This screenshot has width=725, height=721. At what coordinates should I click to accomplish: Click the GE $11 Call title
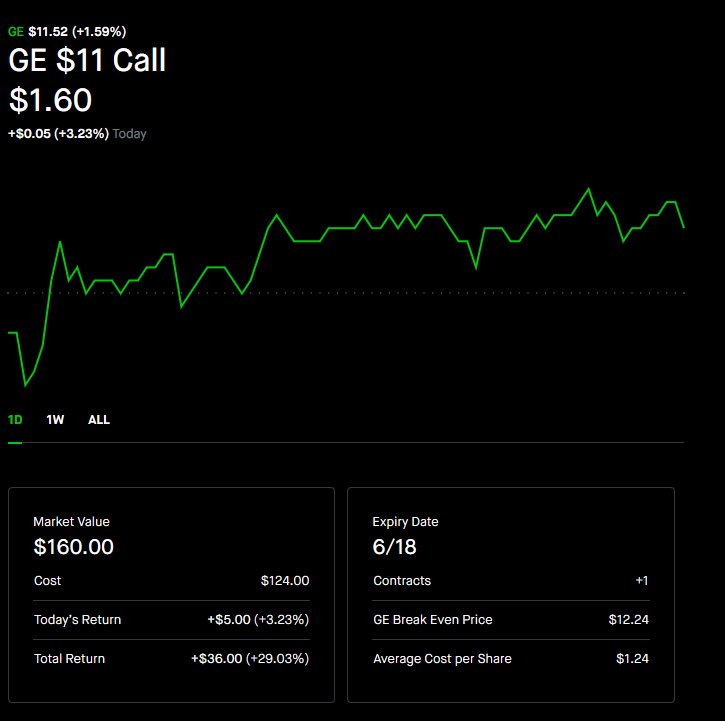click(x=87, y=60)
